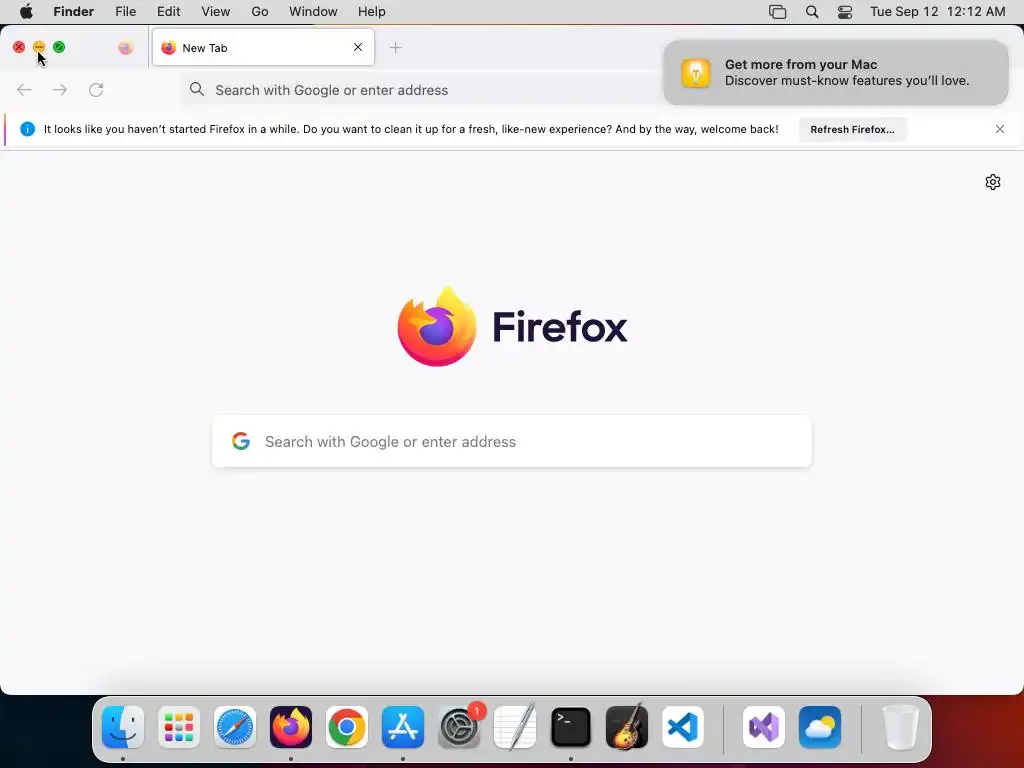Image resolution: width=1024 pixels, height=768 pixels.
Task: Open Terminal from the Dock
Action: [571, 727]
